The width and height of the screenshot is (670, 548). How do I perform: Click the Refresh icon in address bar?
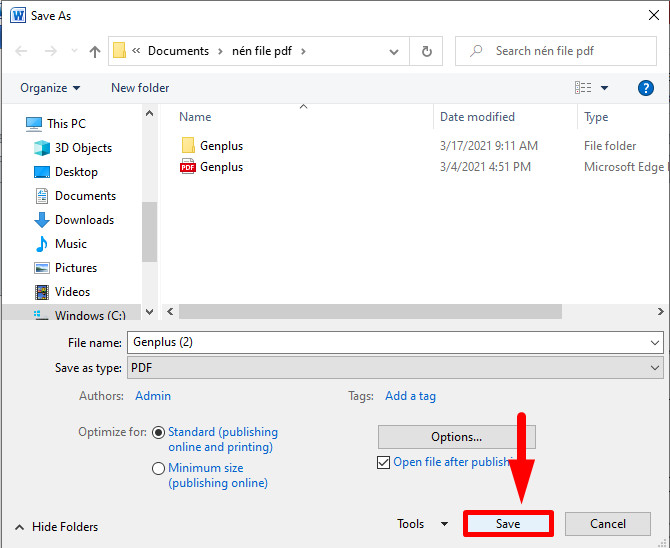[x=427, y=51]
